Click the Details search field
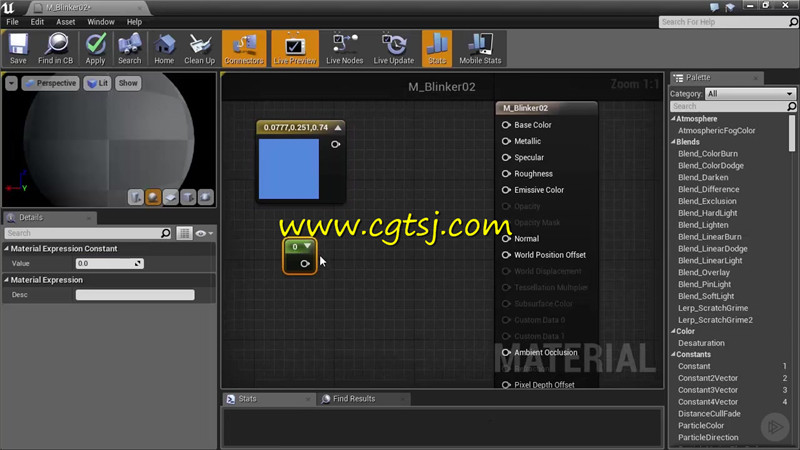The height and width of the screenshot is (450, 800). [x=88, y=233]
